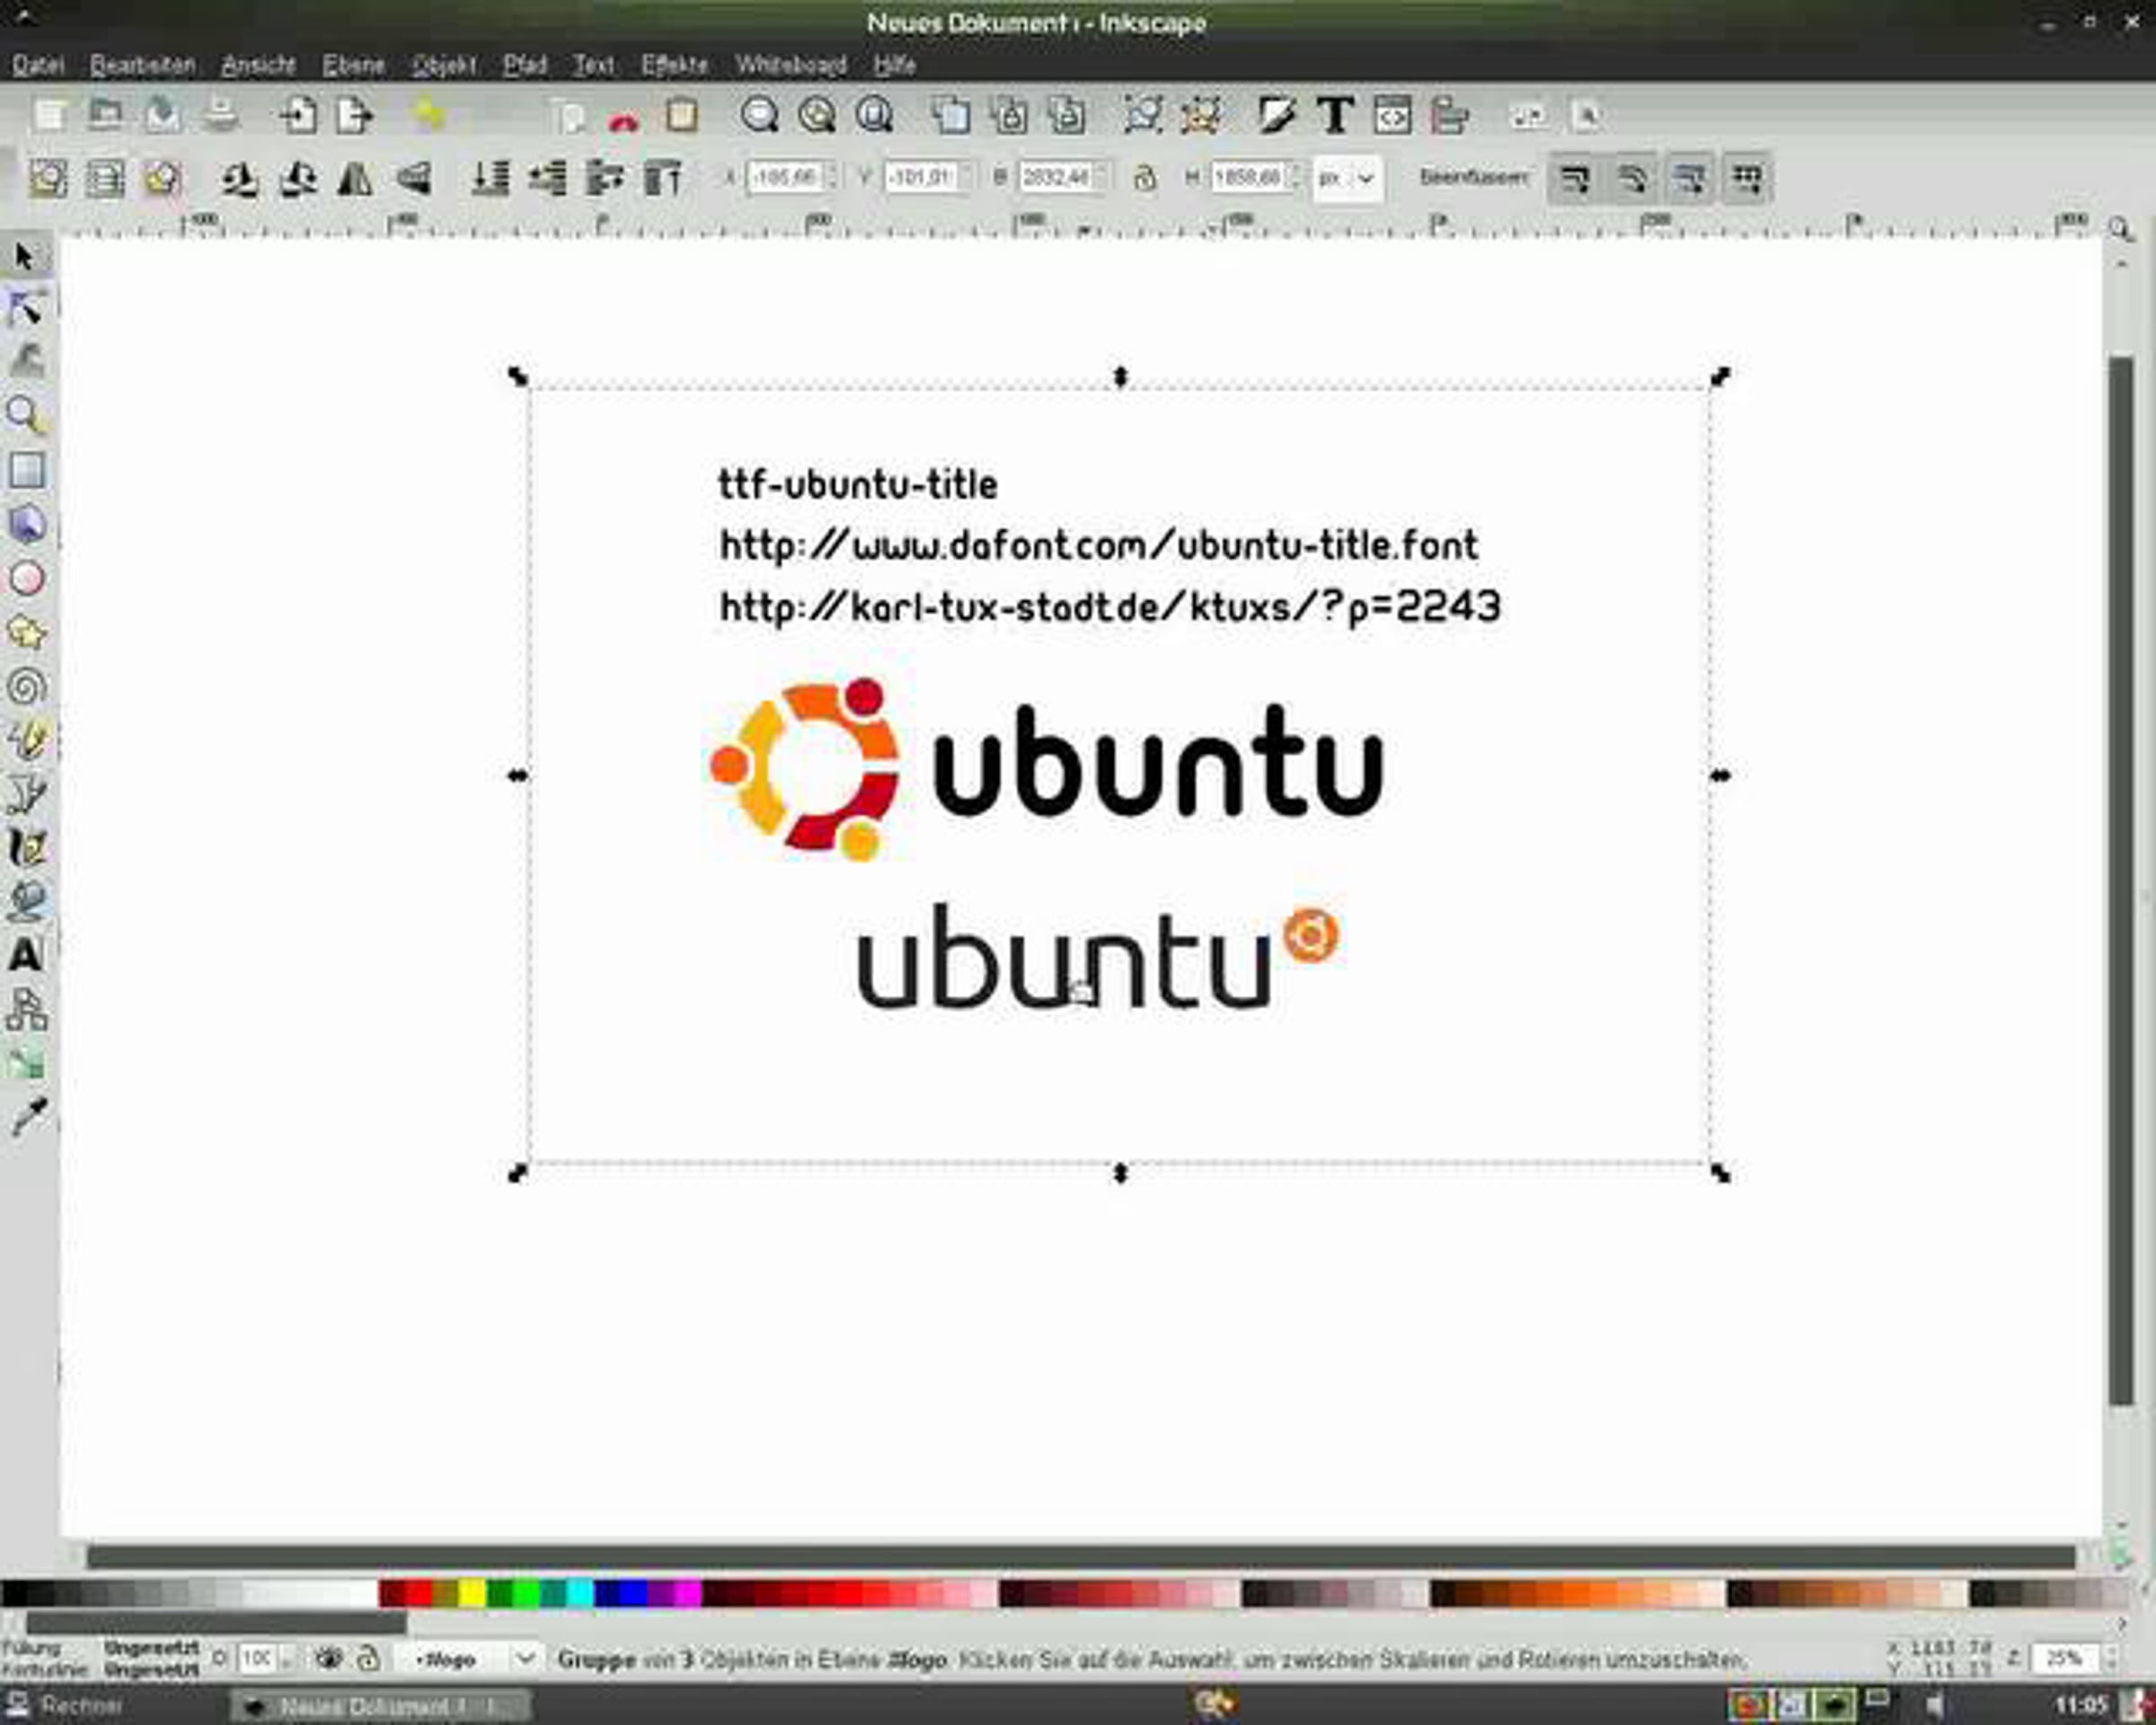The height and width of the screenshot is (1725, 2156).
Task: Open the Ansicht menu
Action: 258,65
